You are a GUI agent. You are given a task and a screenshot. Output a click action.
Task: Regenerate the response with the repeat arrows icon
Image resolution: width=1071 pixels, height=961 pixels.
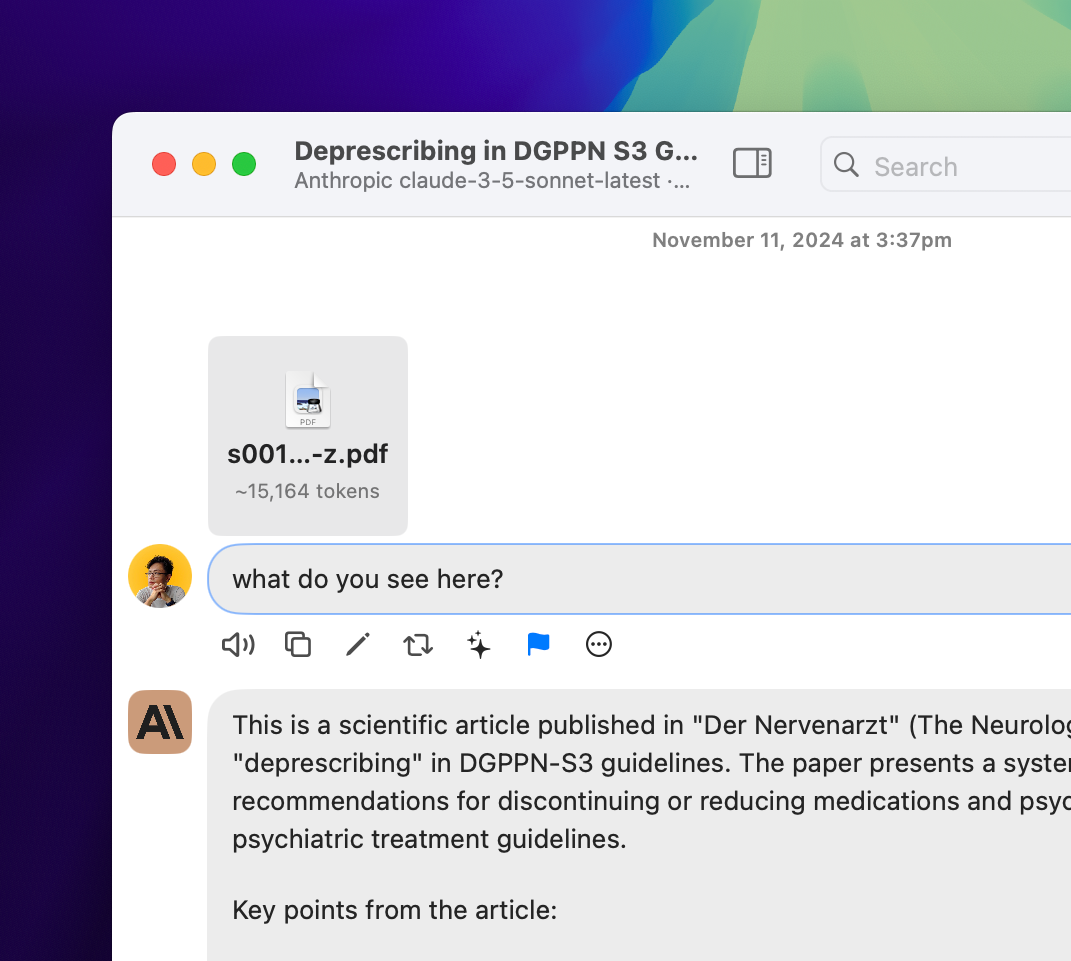pyautogui.click(x=418, y=645)
